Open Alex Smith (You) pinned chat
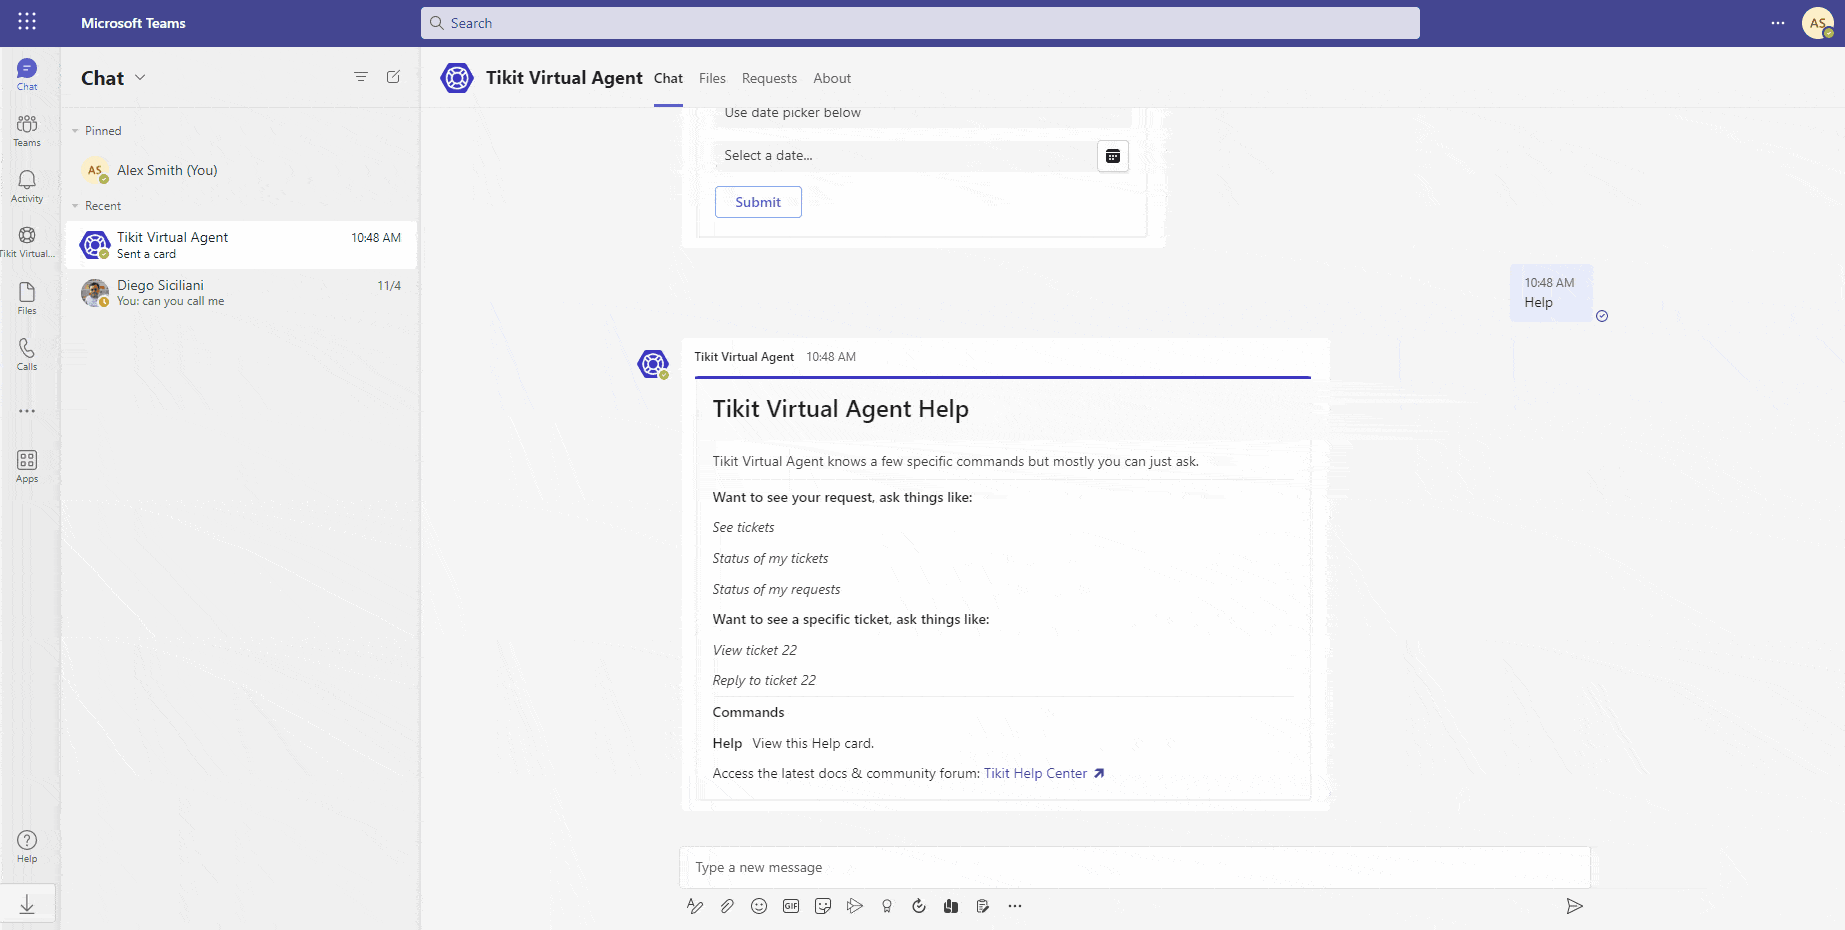Image resolution: width=1845 pixels, height=930 pixels. [241, 170]
